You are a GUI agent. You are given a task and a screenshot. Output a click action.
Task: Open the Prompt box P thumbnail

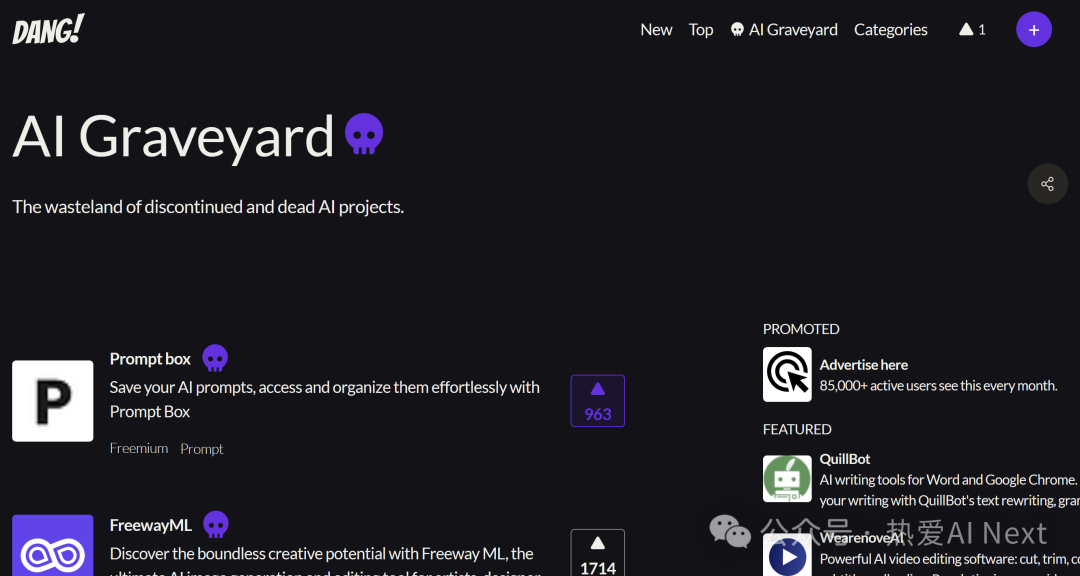pos(52,401)
